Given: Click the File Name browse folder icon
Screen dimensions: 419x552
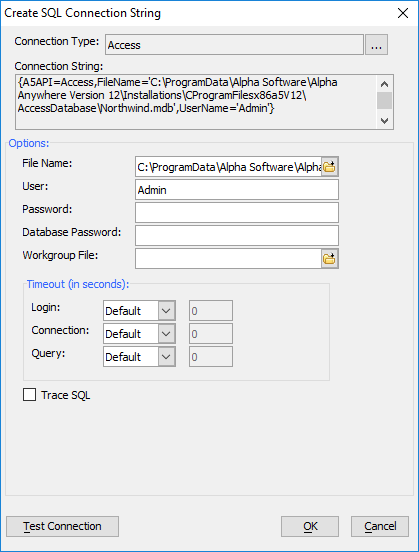Looking at the screenshot, I should click(x=330, y=167).
